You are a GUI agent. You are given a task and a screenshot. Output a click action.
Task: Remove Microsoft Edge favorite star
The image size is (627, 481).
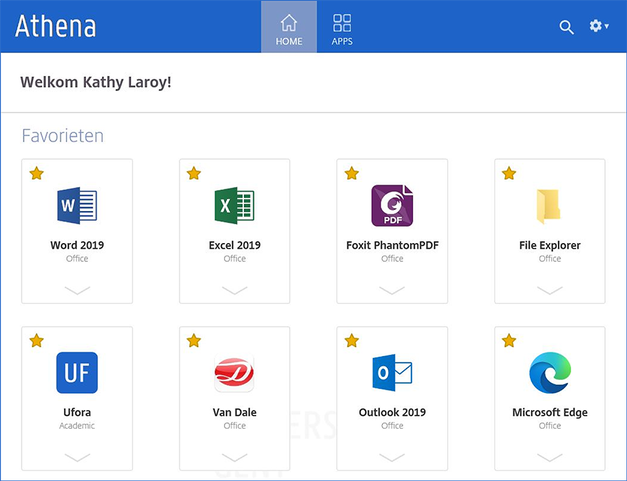point(509,341)
